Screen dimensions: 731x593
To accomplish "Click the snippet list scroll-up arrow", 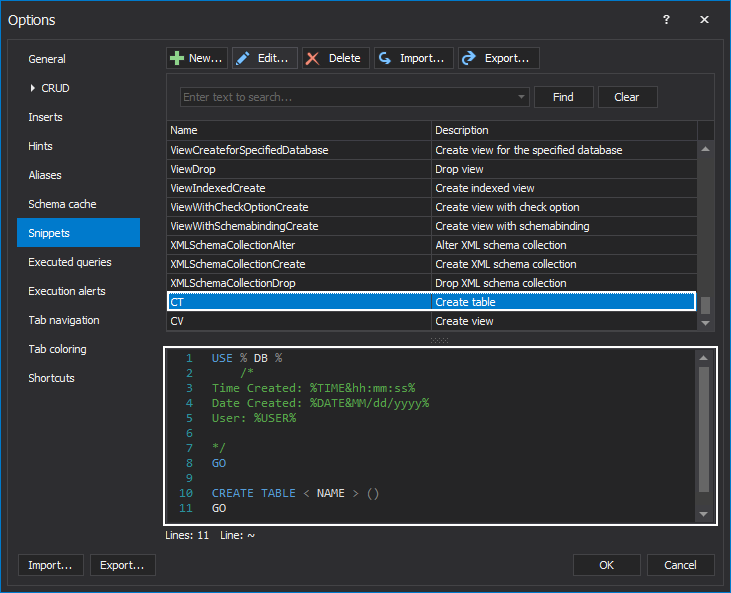I will 705,150.
